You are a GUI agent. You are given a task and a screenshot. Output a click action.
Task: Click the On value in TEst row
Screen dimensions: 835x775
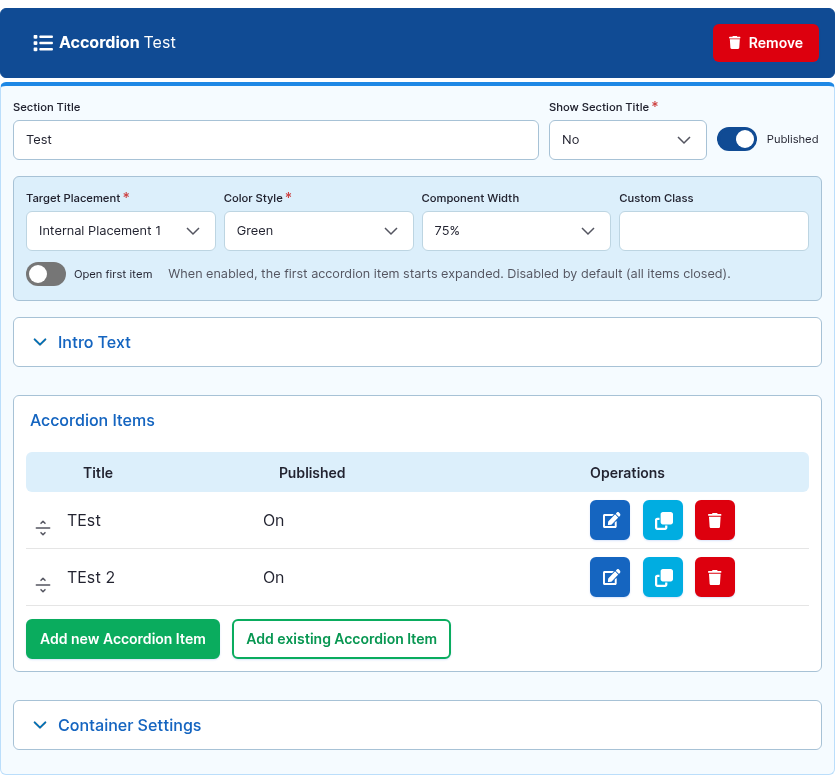click(273, 520)
